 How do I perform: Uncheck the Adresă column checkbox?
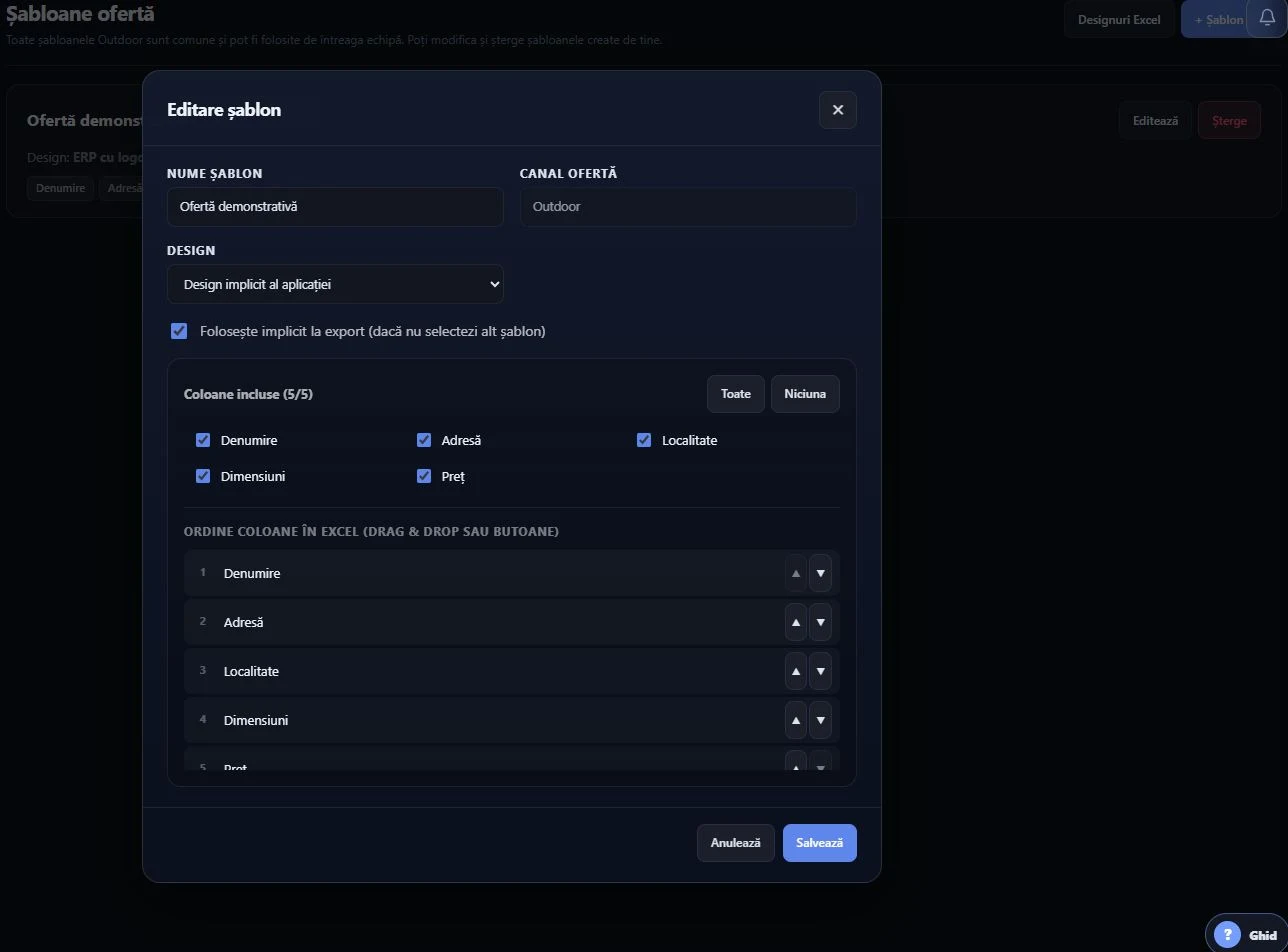pyautogui.click(x=424, y=440)
